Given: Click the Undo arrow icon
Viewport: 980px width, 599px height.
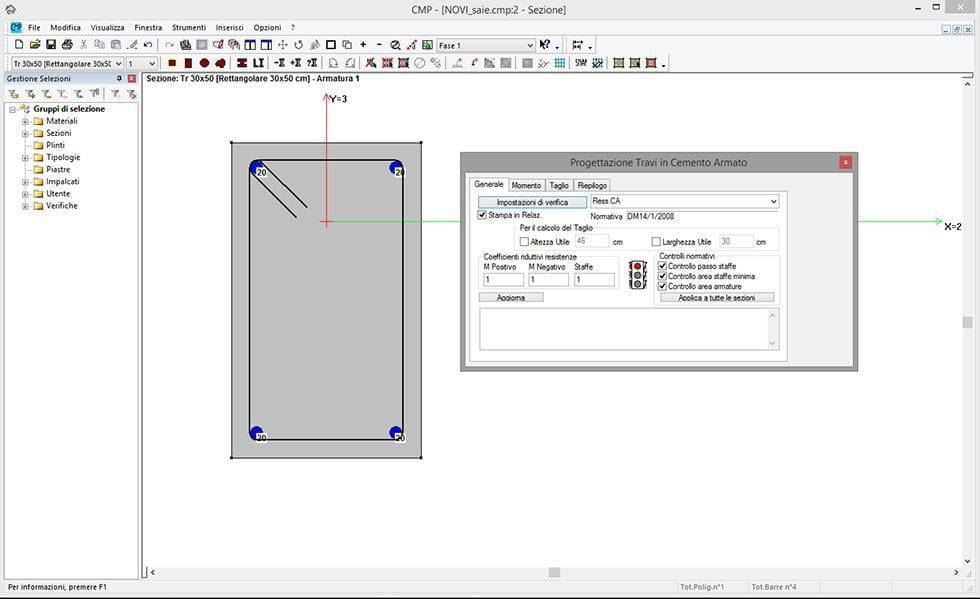Looking at the screenshot, I should 148,45.
